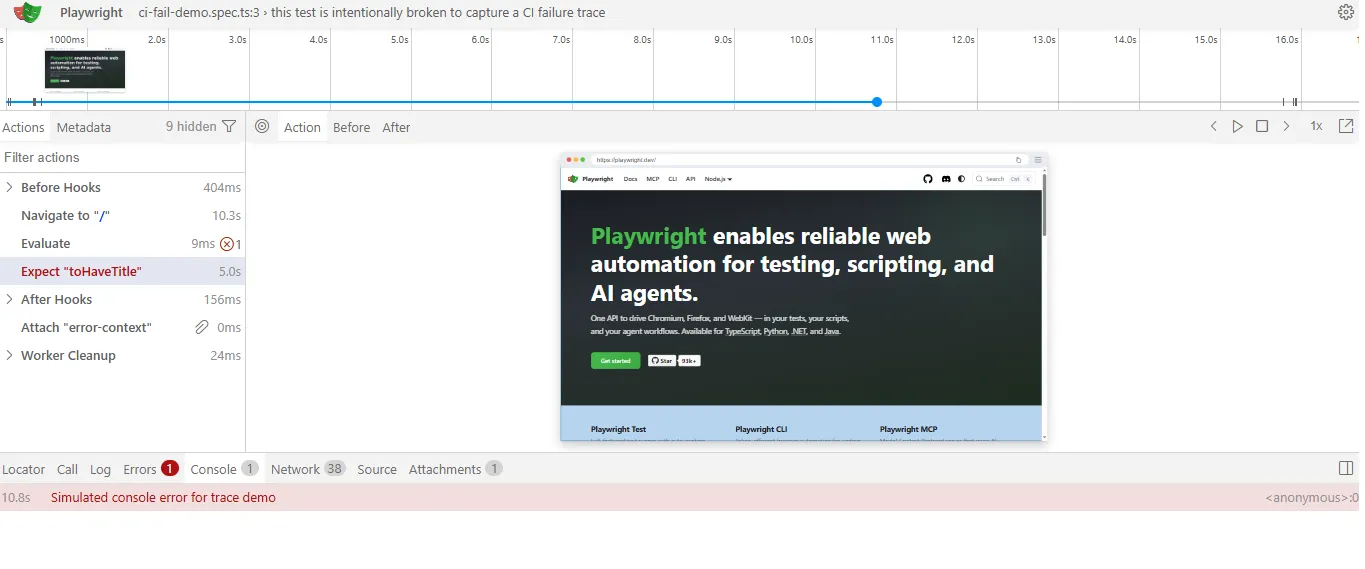Open the hamburger menu in snapshot browser
This screenshot has height=569, width=1365.
click(x=1038, y=160)
